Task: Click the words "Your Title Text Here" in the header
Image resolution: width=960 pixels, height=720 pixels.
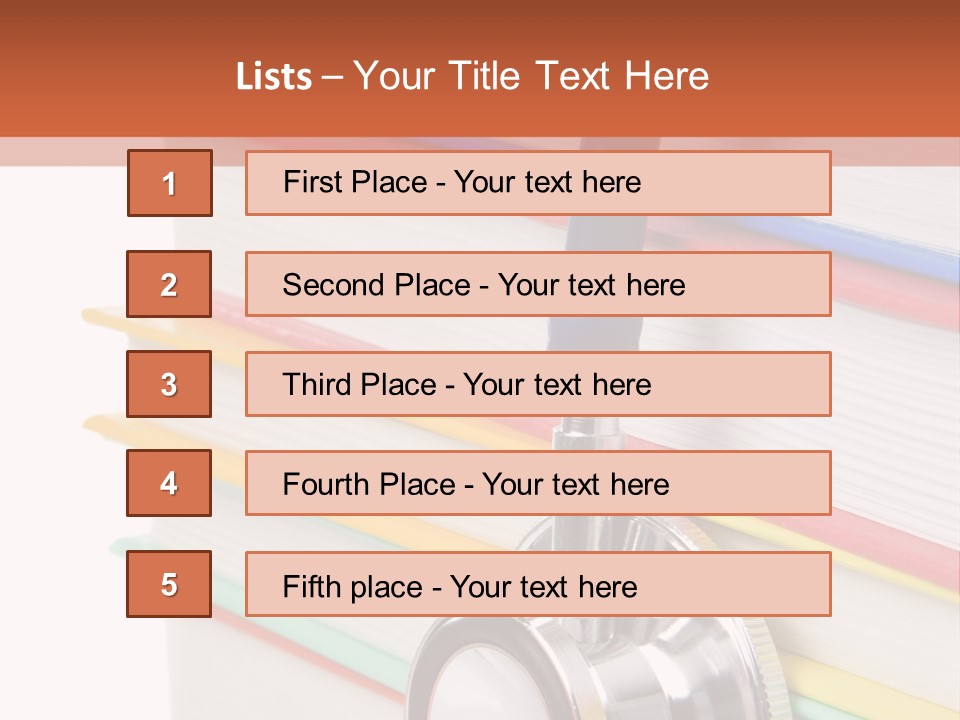Action: [531, 76]
